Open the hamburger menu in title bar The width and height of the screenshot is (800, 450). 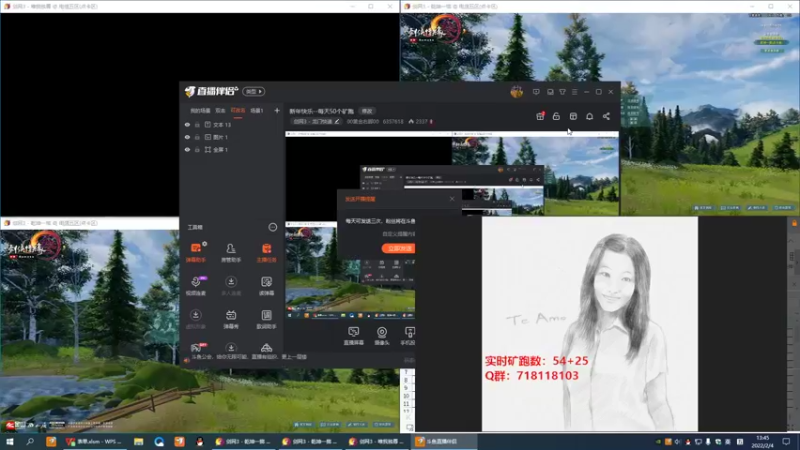tap(574, 92)
